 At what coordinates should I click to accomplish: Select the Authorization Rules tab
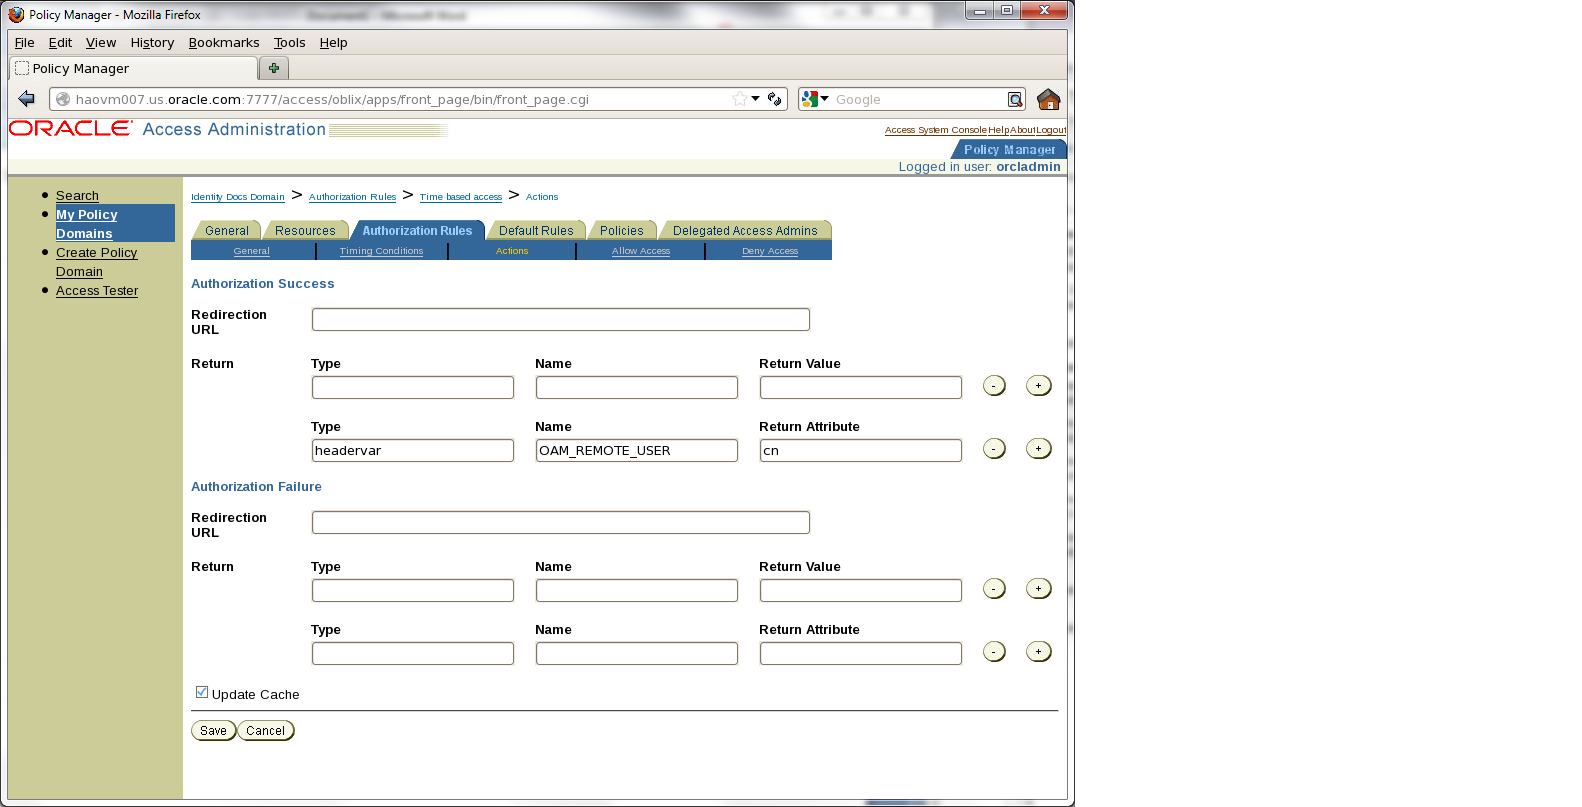(417, 231)
